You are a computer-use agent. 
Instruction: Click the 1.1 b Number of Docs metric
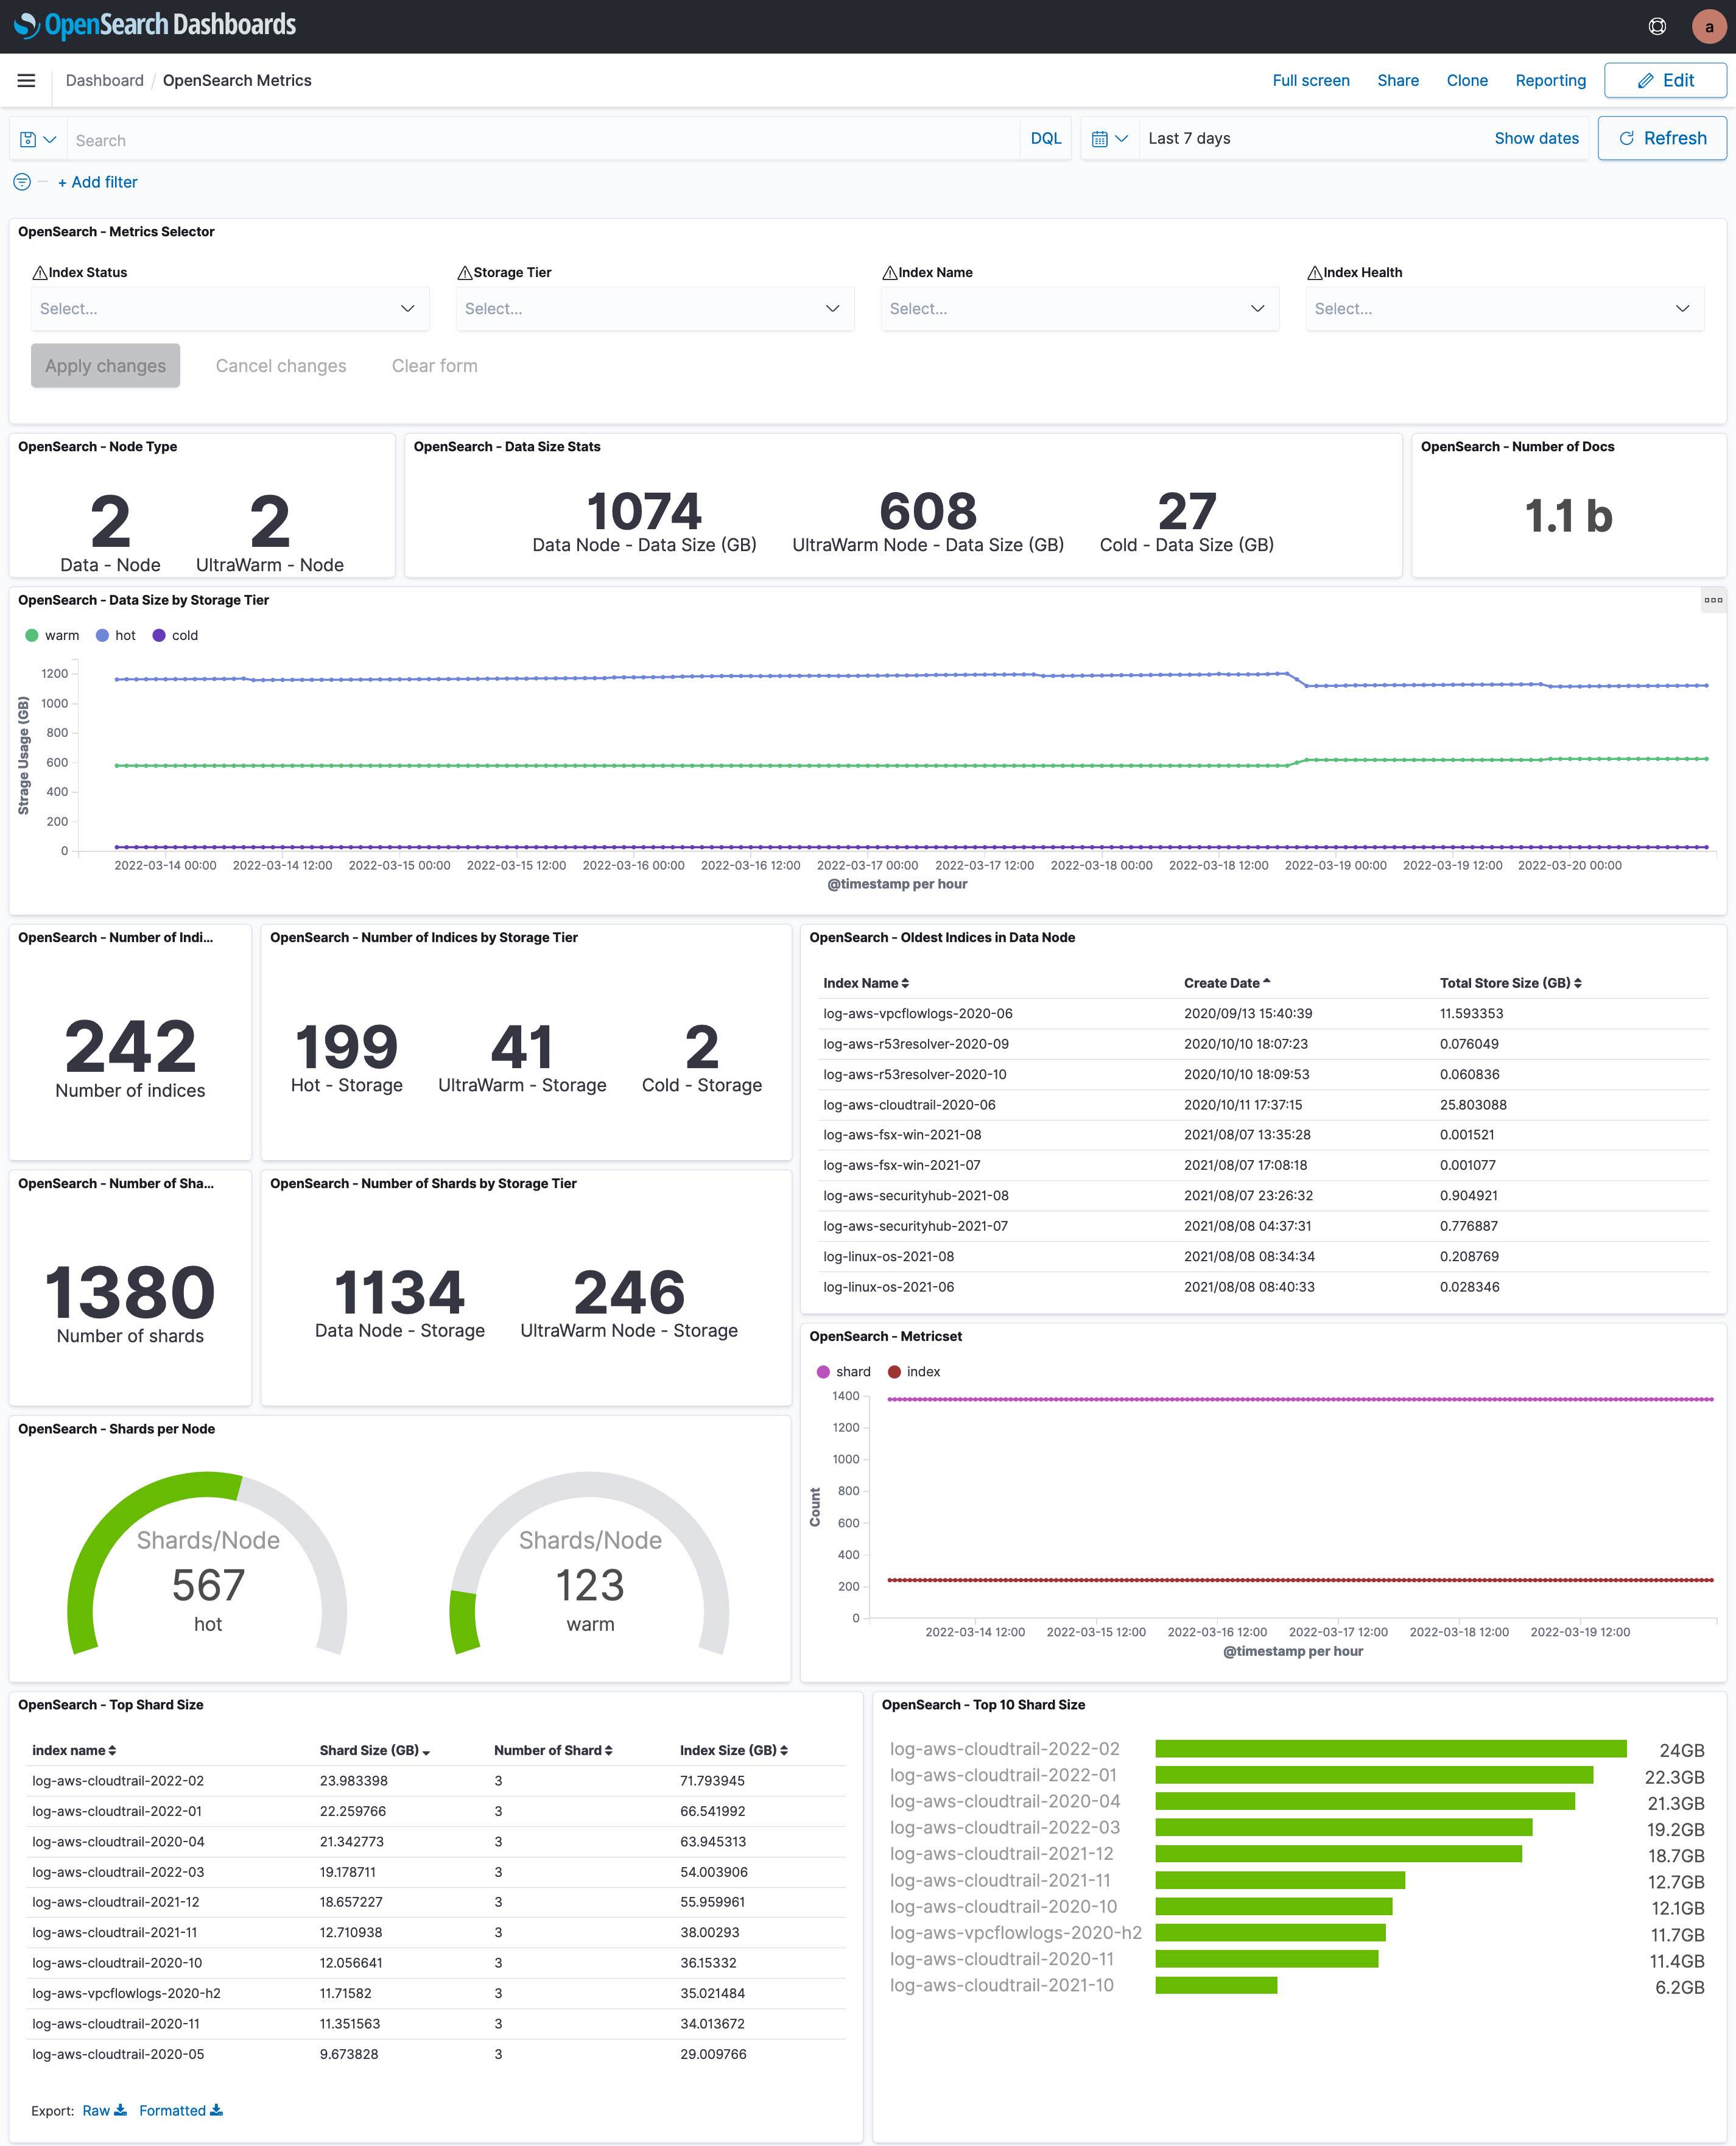[x=1568, y=516]
